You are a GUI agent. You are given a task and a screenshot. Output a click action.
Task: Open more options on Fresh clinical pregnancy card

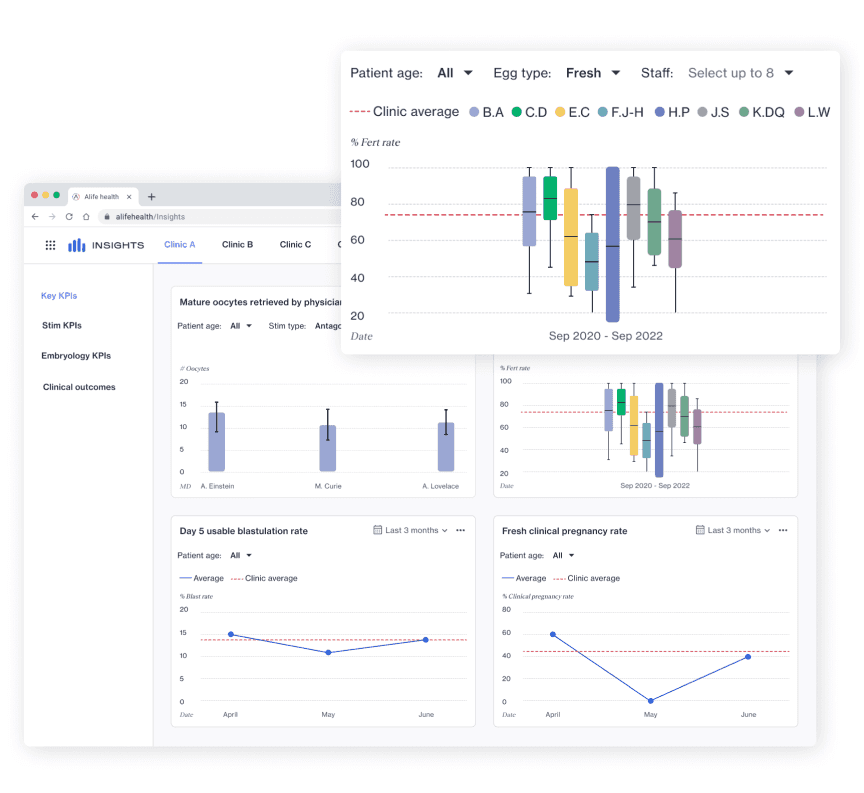pyautogui.click(x=782, y=531)
